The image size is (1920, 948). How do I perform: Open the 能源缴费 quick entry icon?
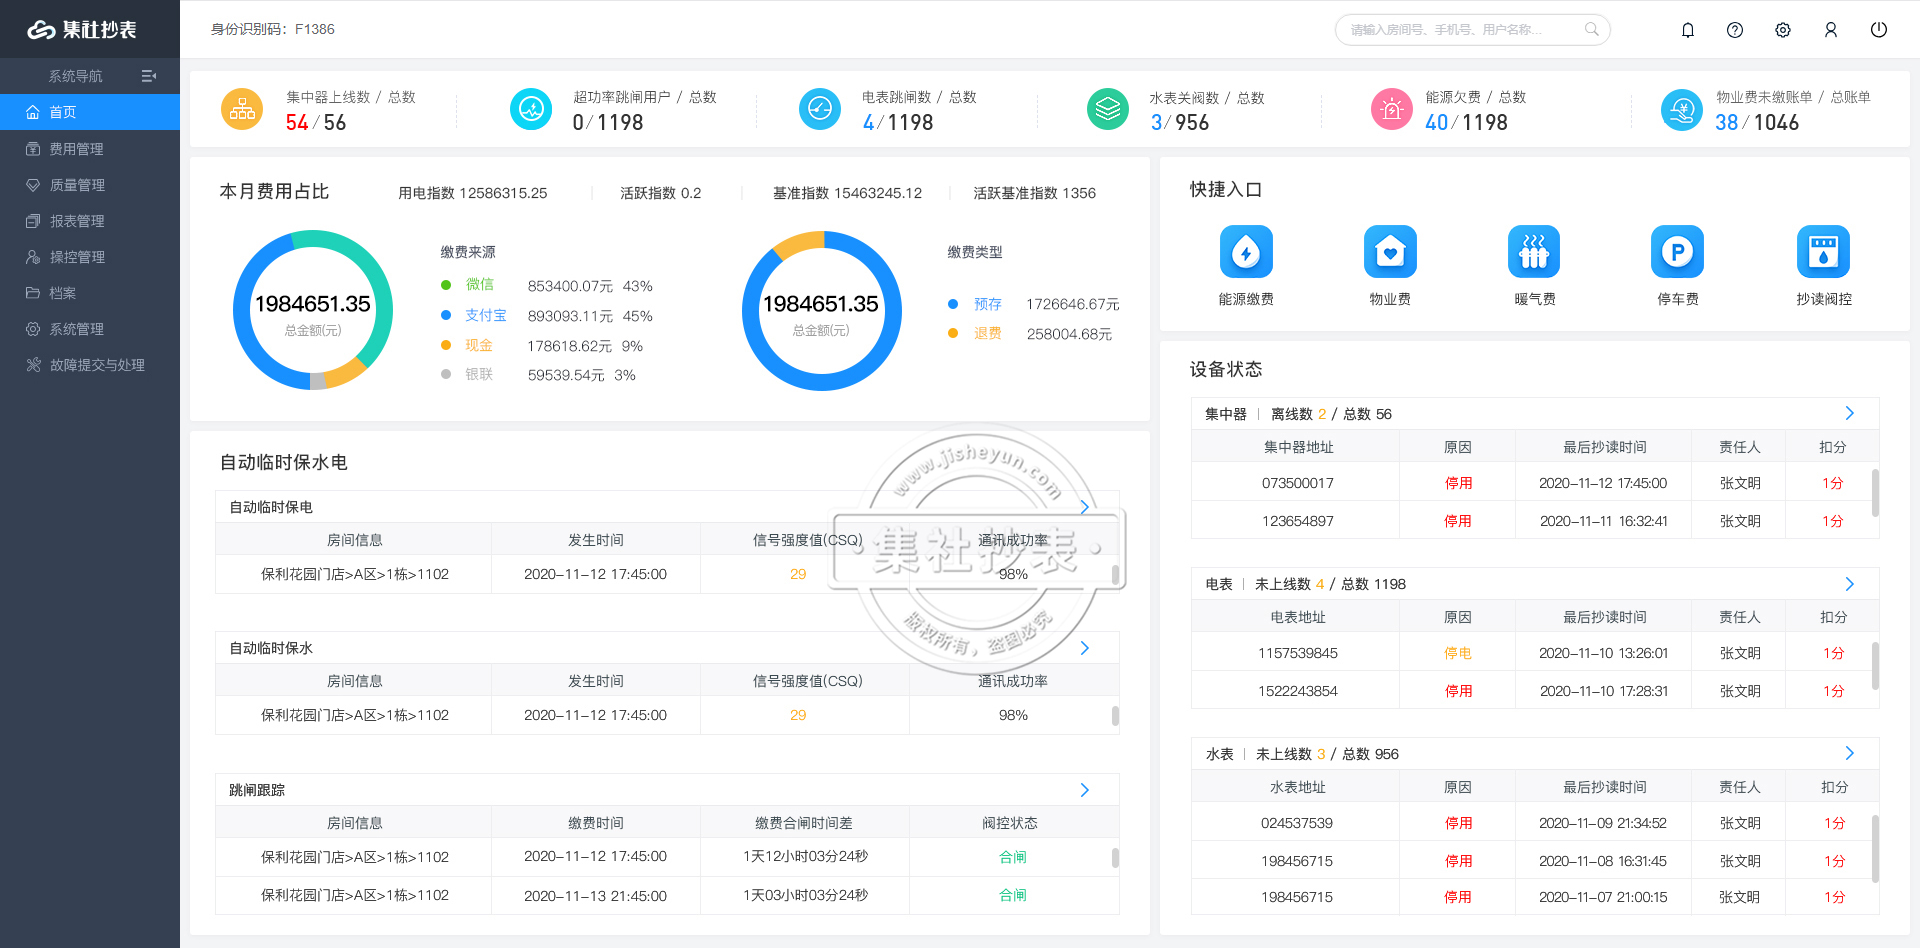pos(1245,252)
